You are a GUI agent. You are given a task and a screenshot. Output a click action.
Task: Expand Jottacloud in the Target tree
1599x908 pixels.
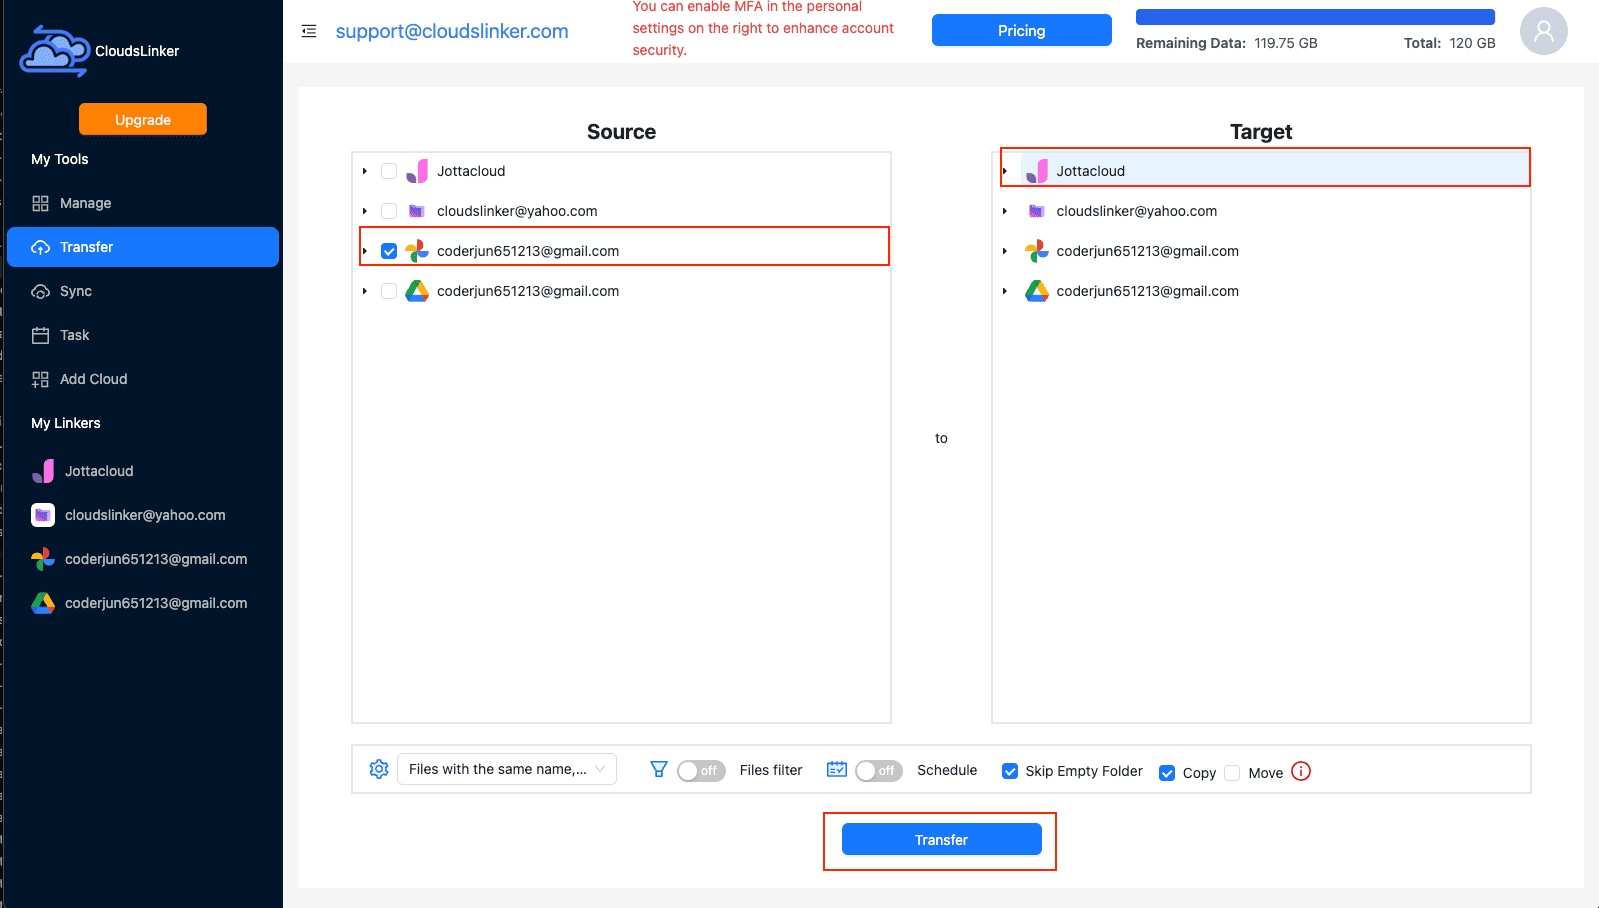point(1005,171)
